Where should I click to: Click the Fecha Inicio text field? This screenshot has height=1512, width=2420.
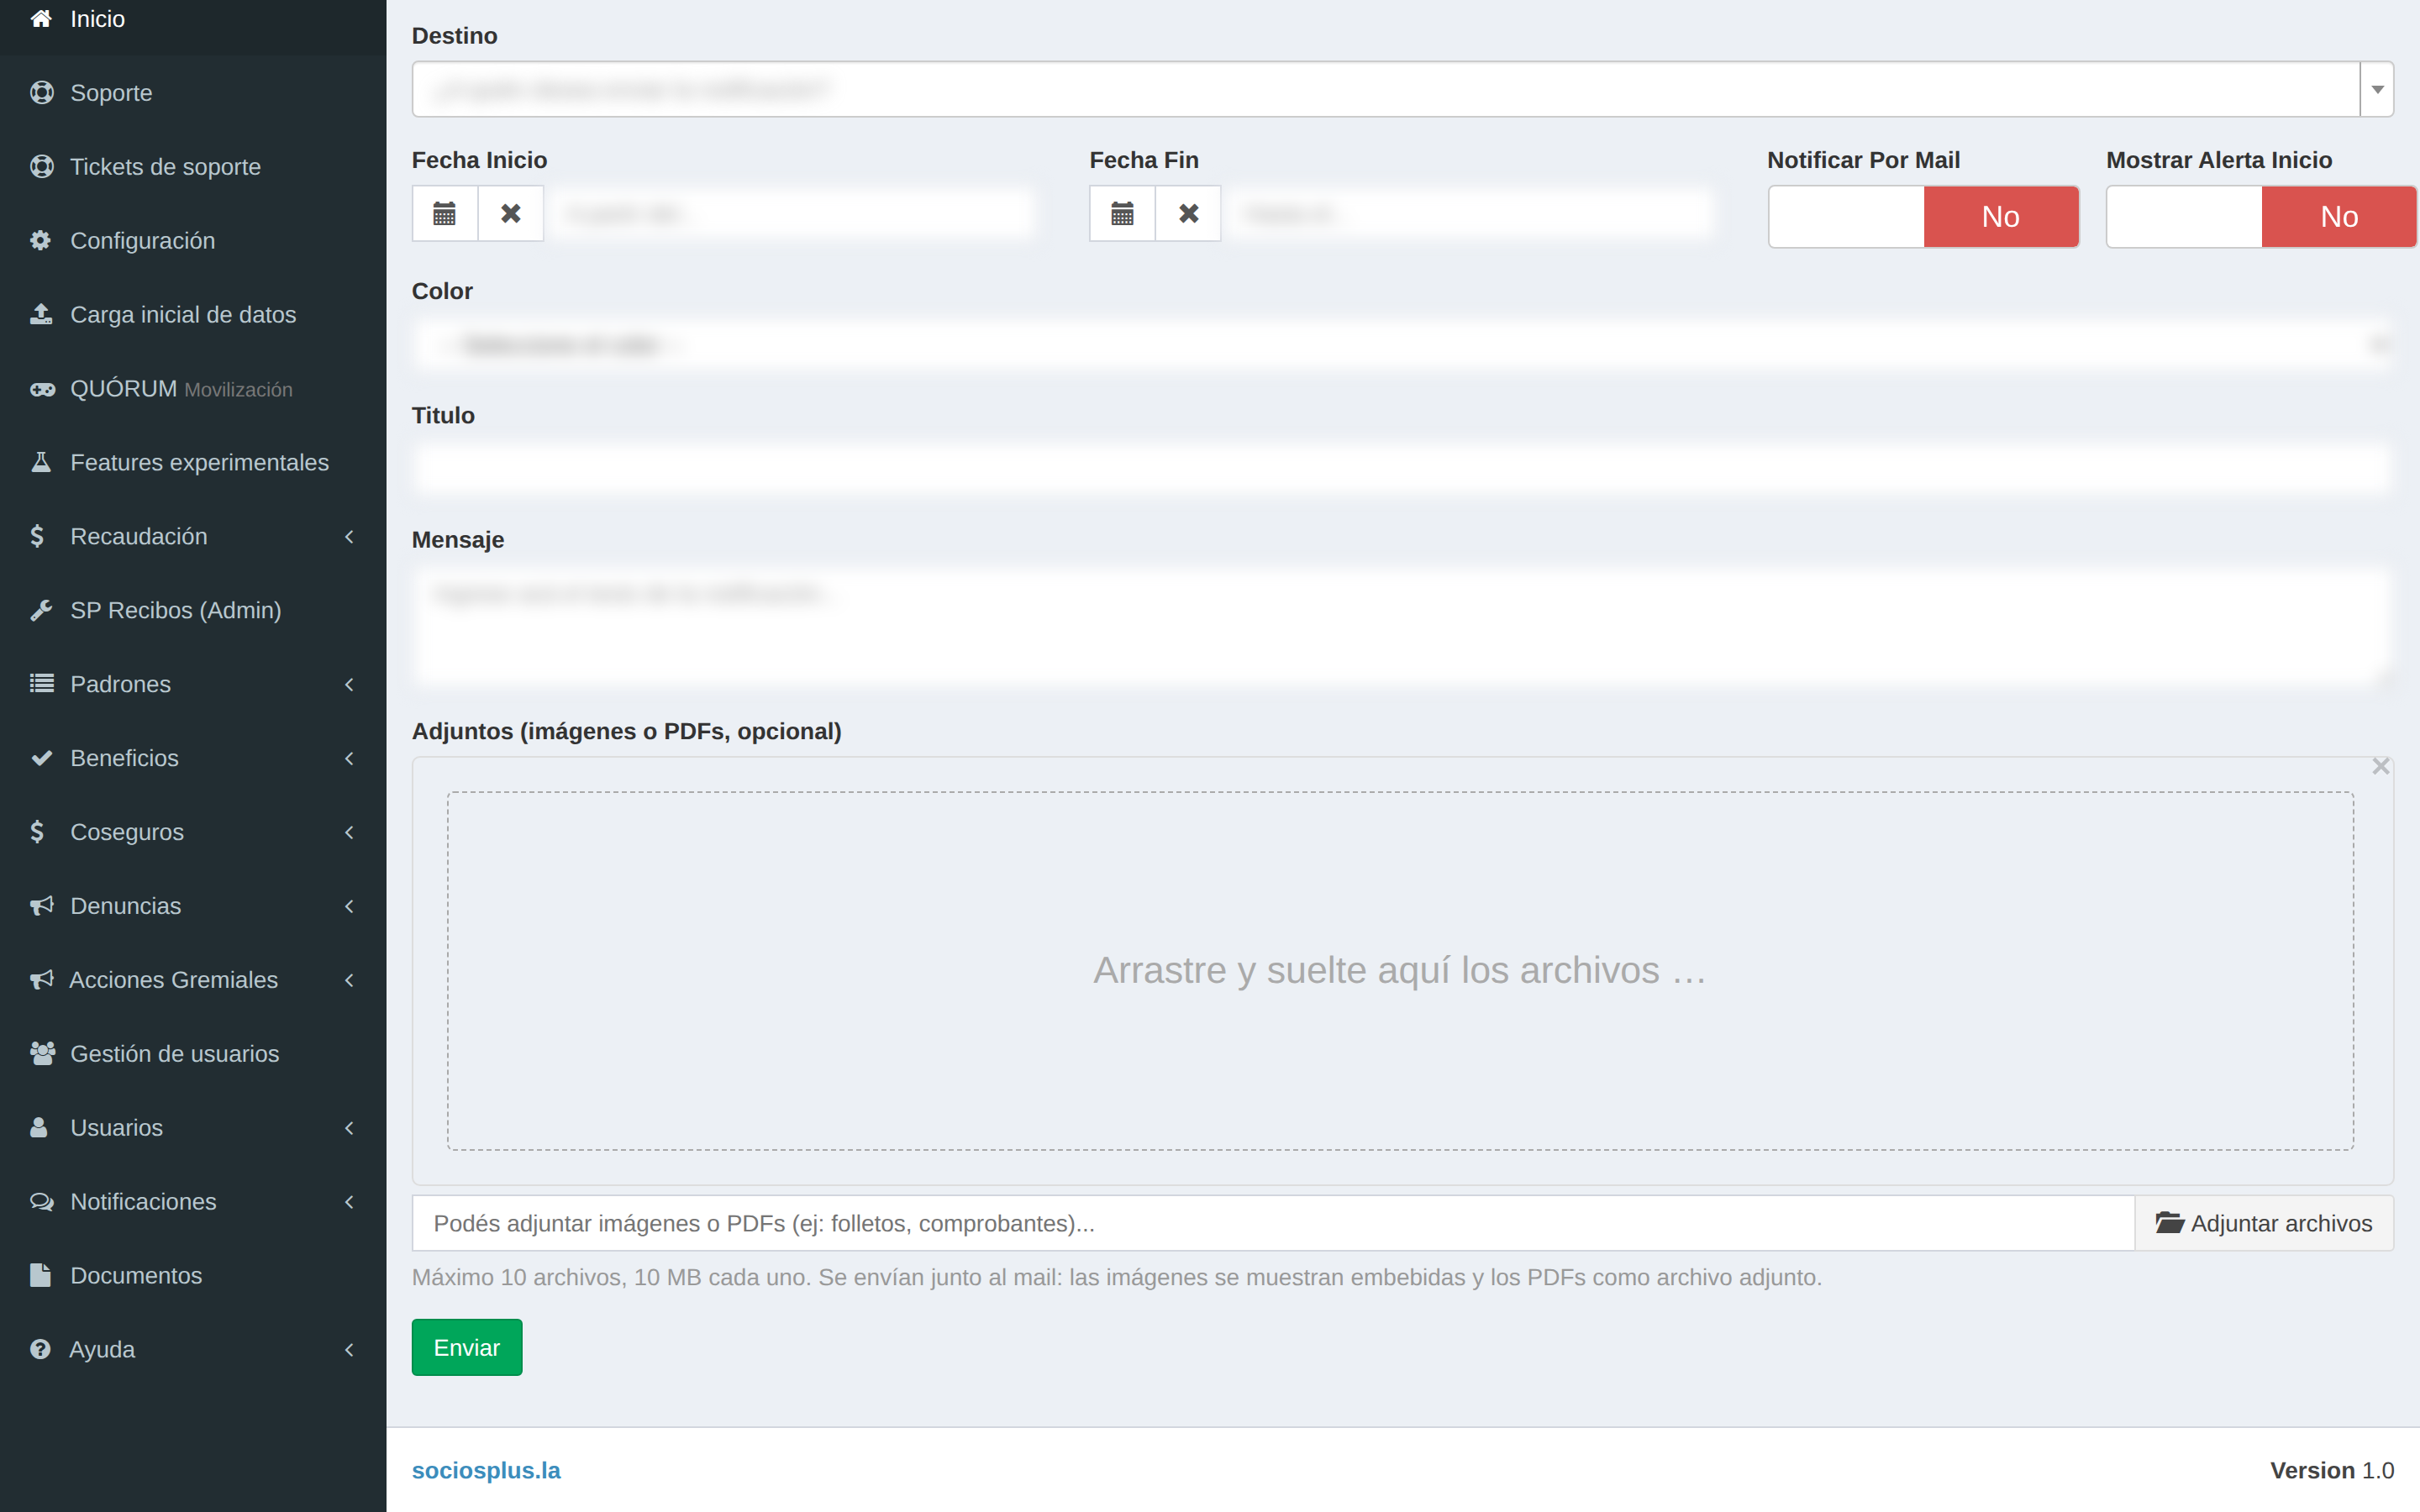(790, 213)
